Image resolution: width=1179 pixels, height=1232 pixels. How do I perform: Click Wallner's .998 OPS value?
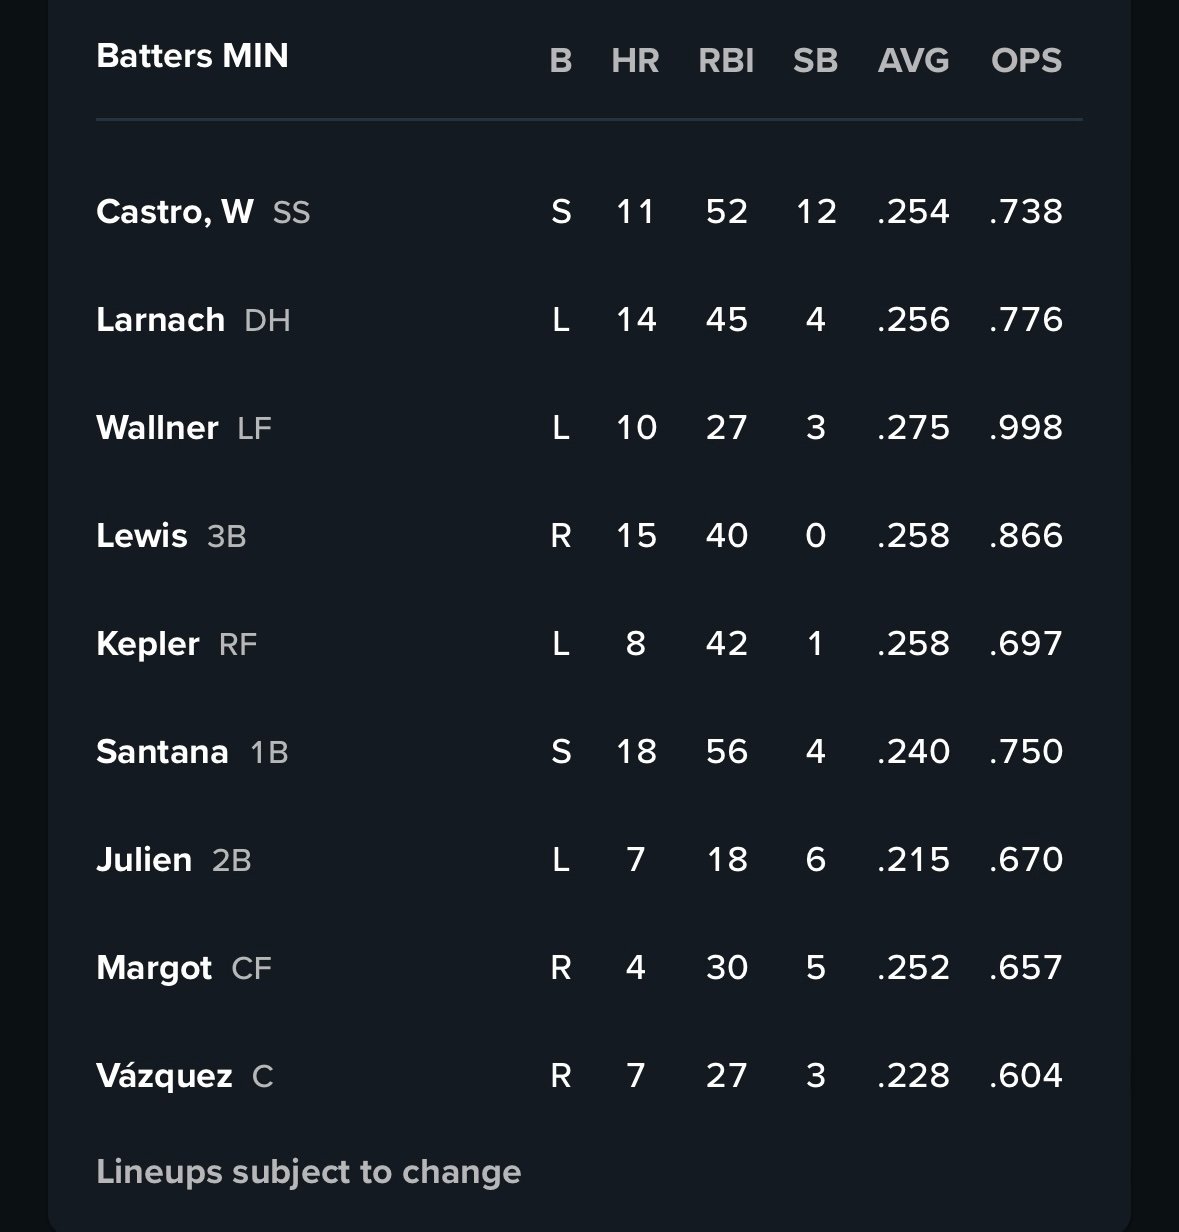coord(1026,428)
